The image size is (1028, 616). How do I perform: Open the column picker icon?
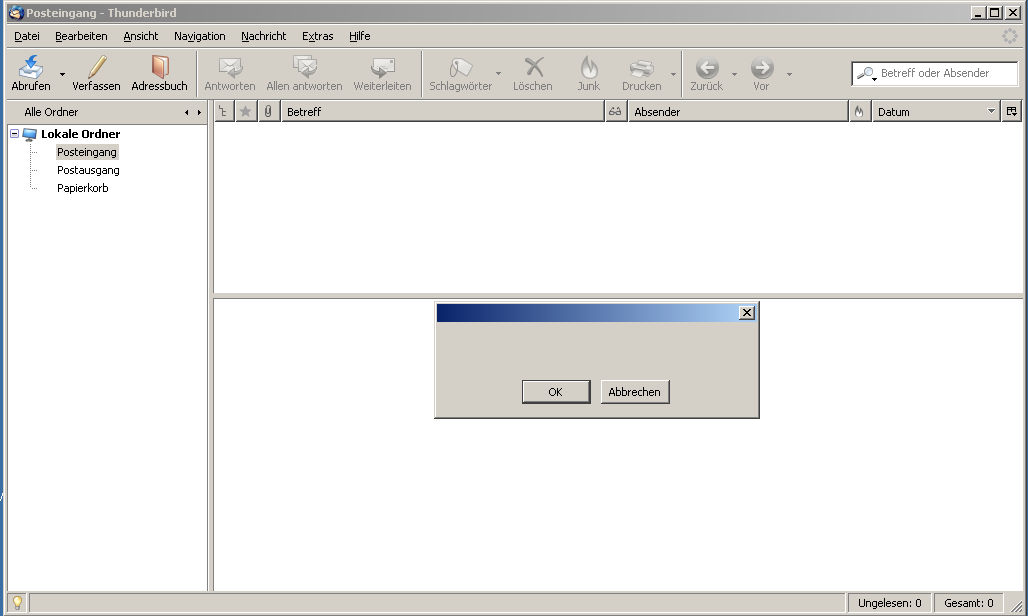pos(1012,111)
